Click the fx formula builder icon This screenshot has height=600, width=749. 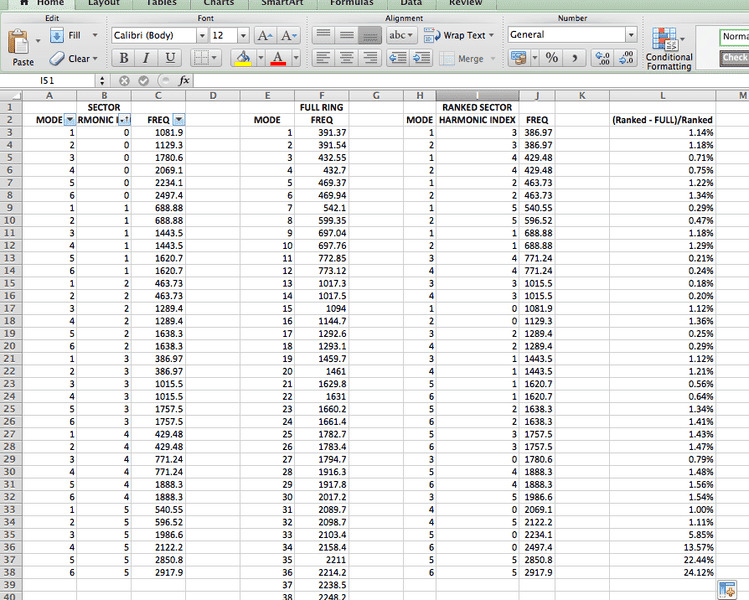coord(184,80)
